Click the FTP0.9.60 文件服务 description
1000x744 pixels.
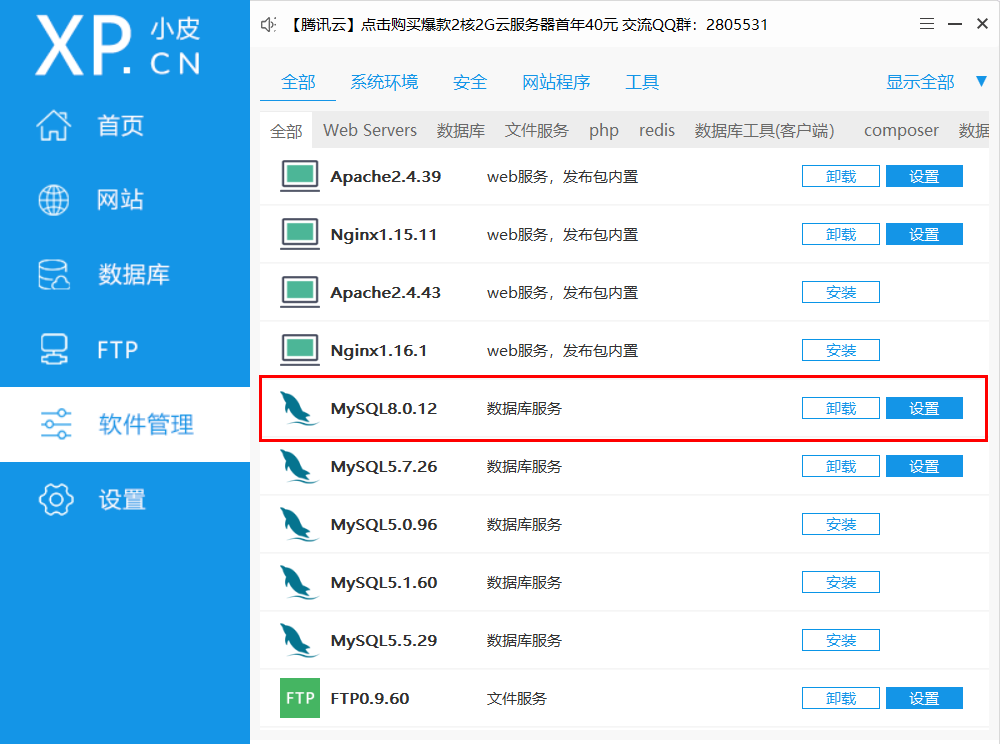[x=517, y=699]
